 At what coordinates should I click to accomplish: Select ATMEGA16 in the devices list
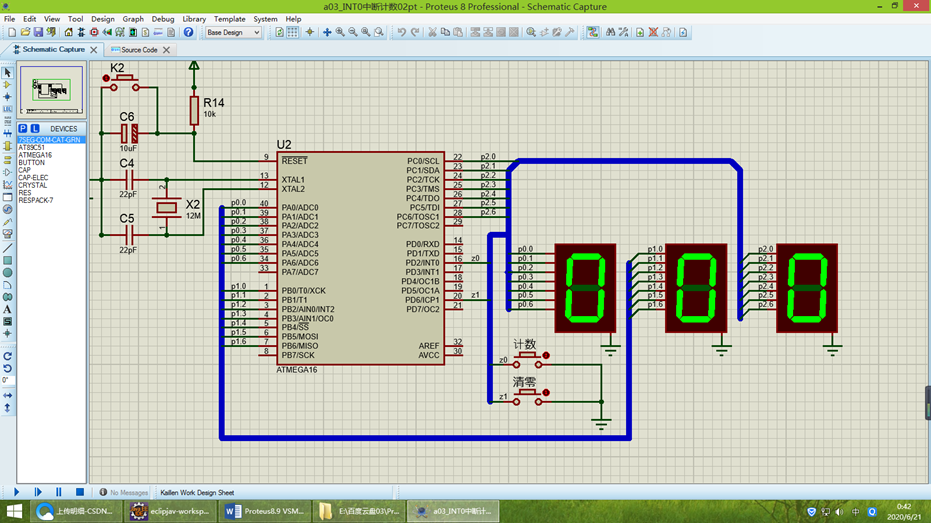coord(34,155)
